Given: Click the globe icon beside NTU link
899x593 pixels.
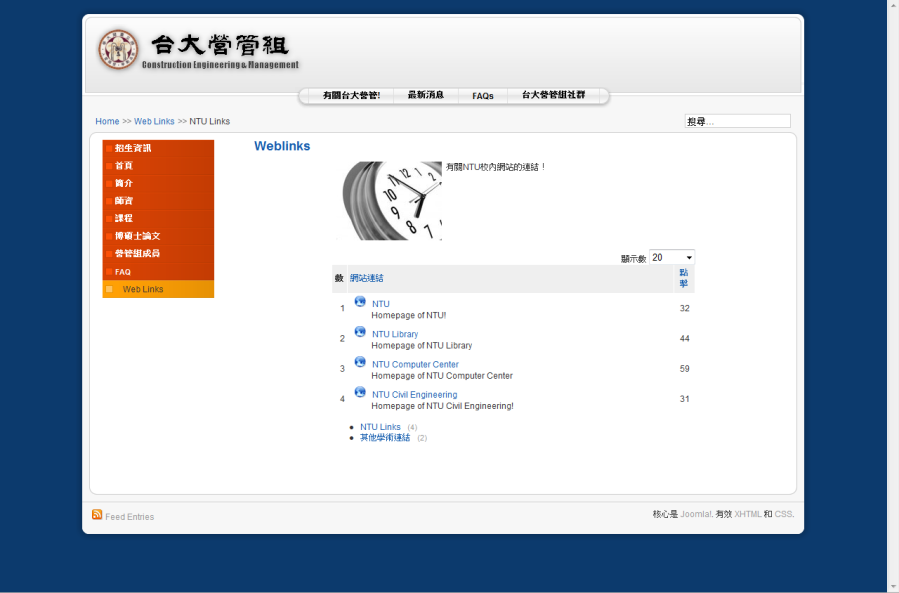Looking at the screenshot, I should pos(360,302).
